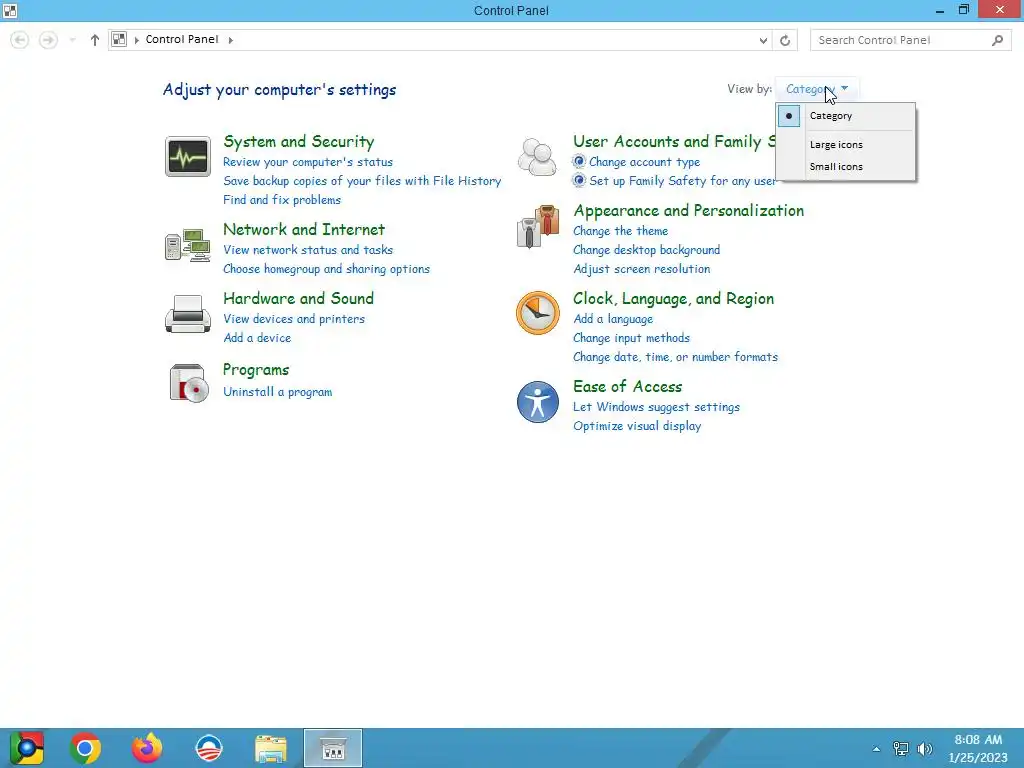Viewport: 1024px width, 768px height.
Task: Open Clock, Language, and Region clock icon
Action: pyautogui.click(x=537, y=313)
